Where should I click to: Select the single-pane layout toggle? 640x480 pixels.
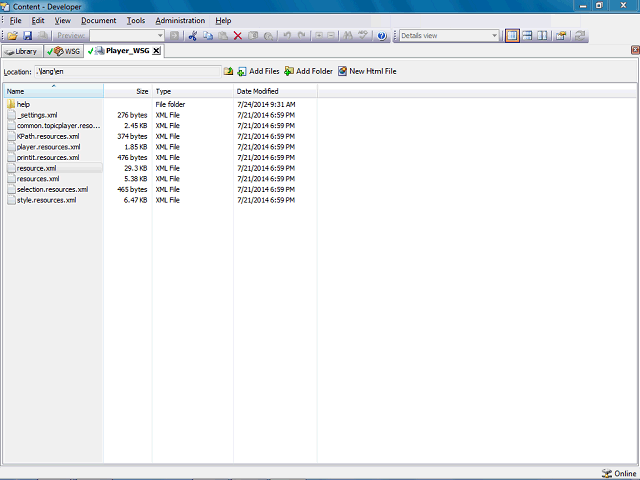(x=512, y=36)
